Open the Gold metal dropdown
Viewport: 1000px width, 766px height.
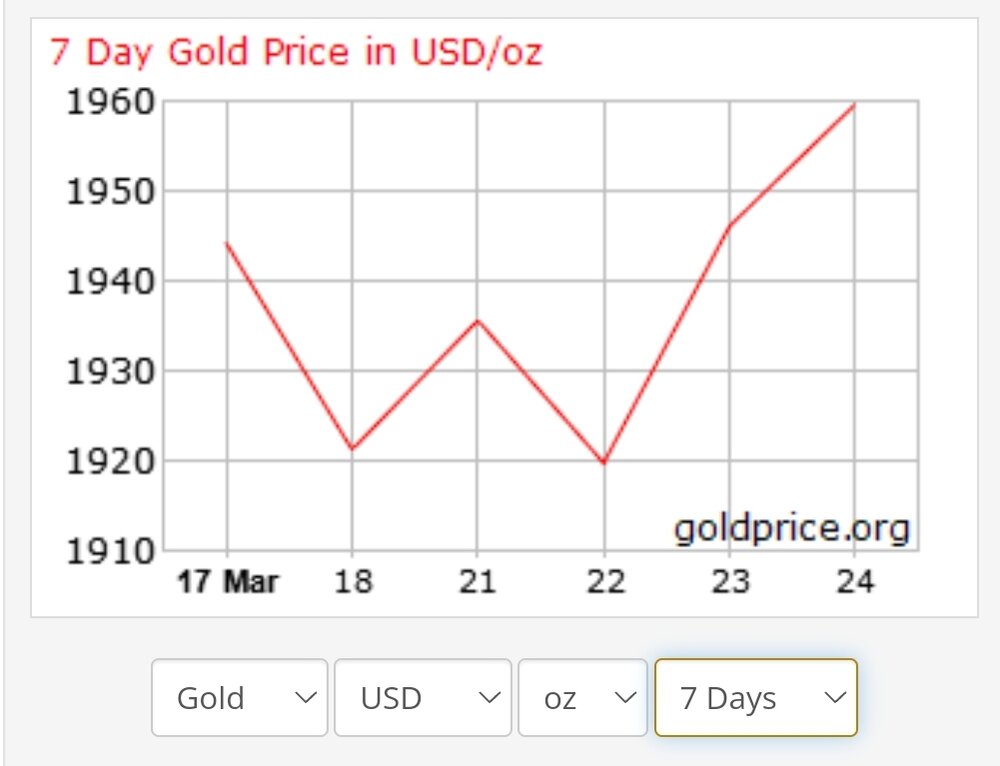click(x=239, y=698)
